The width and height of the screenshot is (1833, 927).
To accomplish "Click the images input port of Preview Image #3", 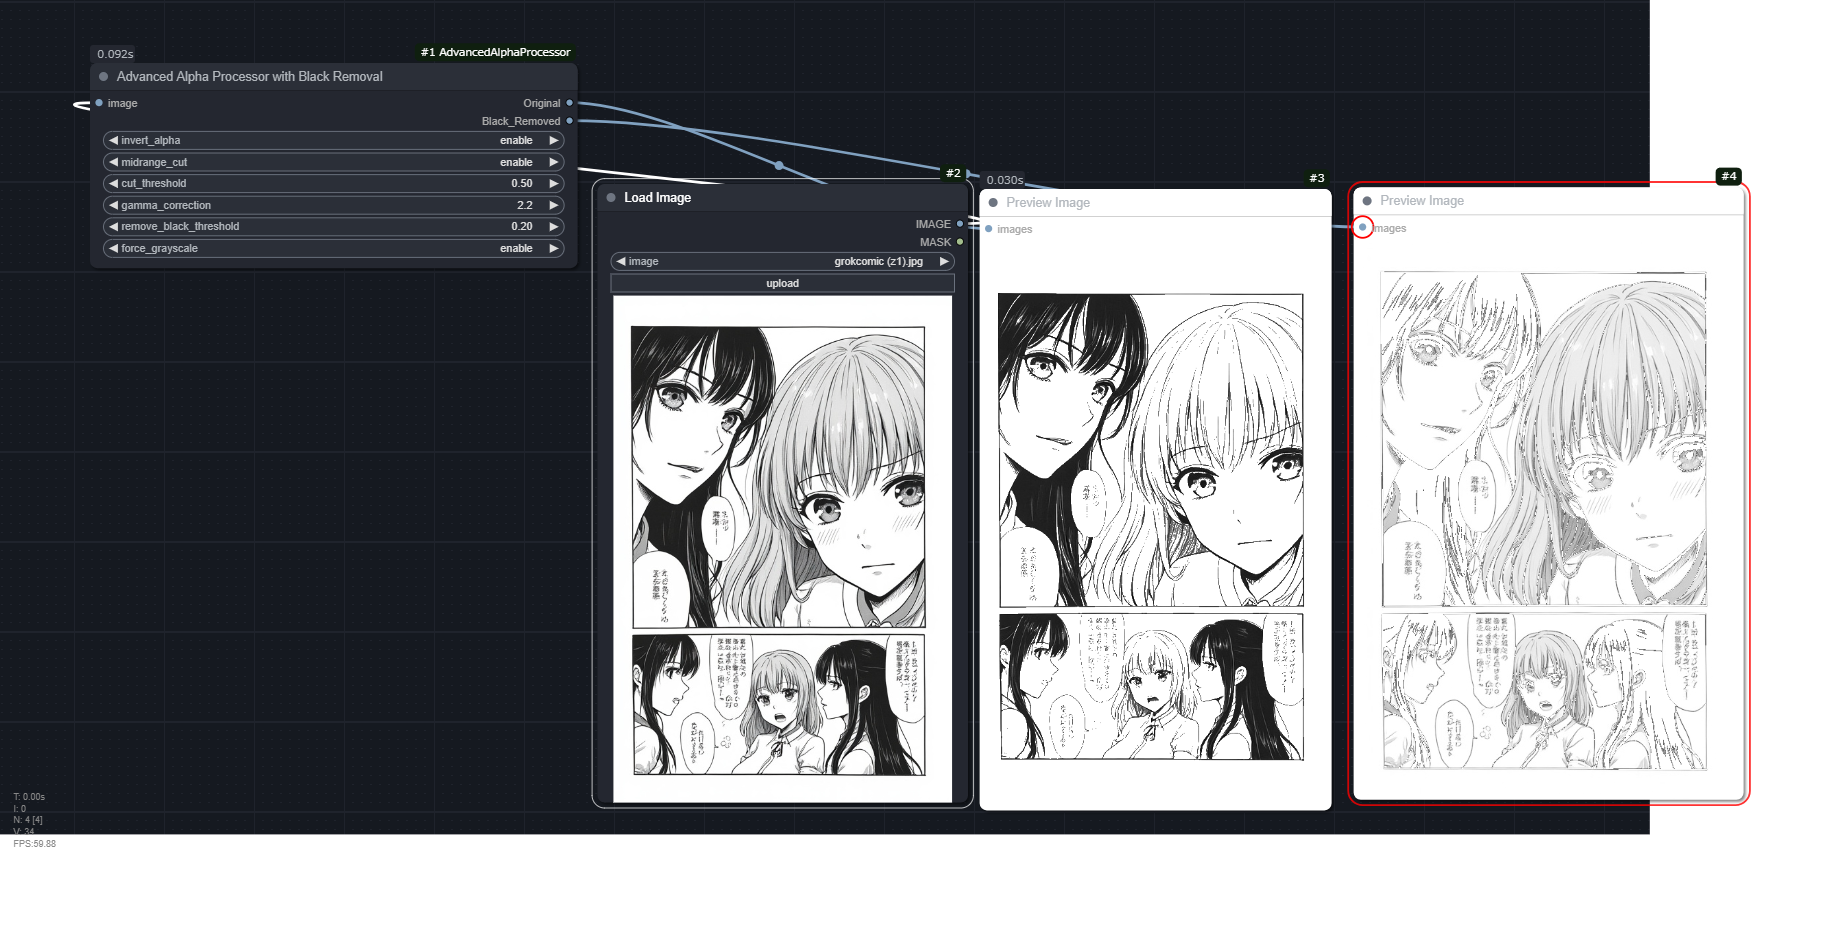I will 989,229.
